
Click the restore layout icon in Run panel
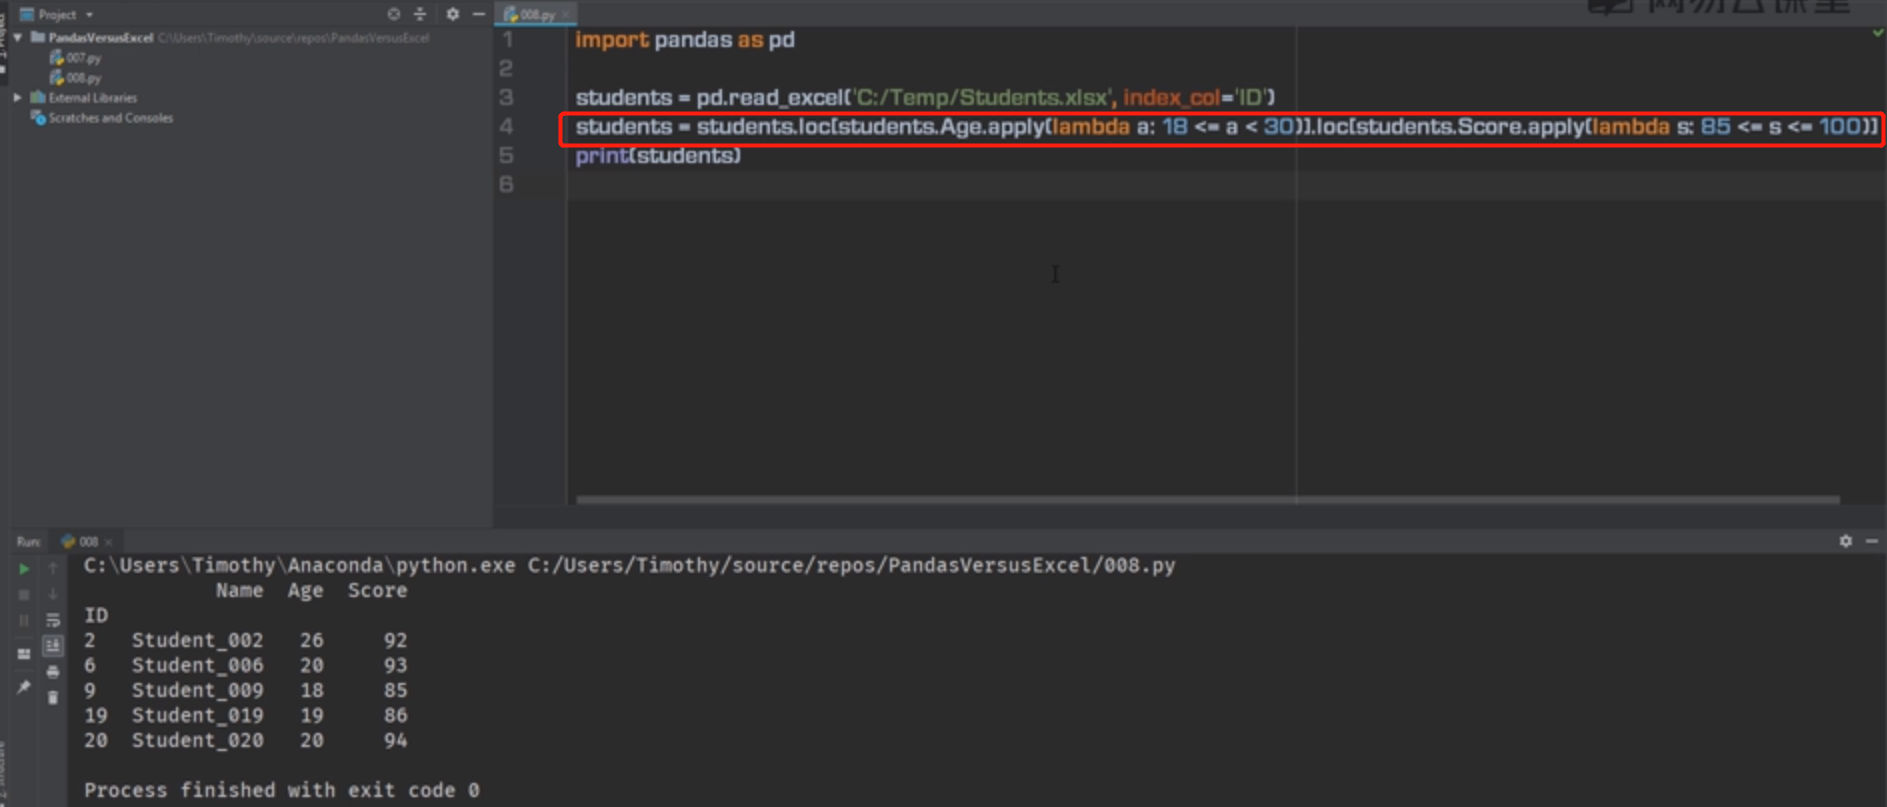24,654
